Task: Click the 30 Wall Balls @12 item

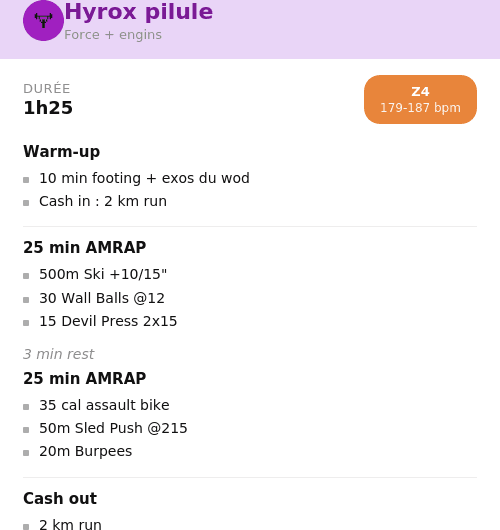Action: [x=102, y=298]
